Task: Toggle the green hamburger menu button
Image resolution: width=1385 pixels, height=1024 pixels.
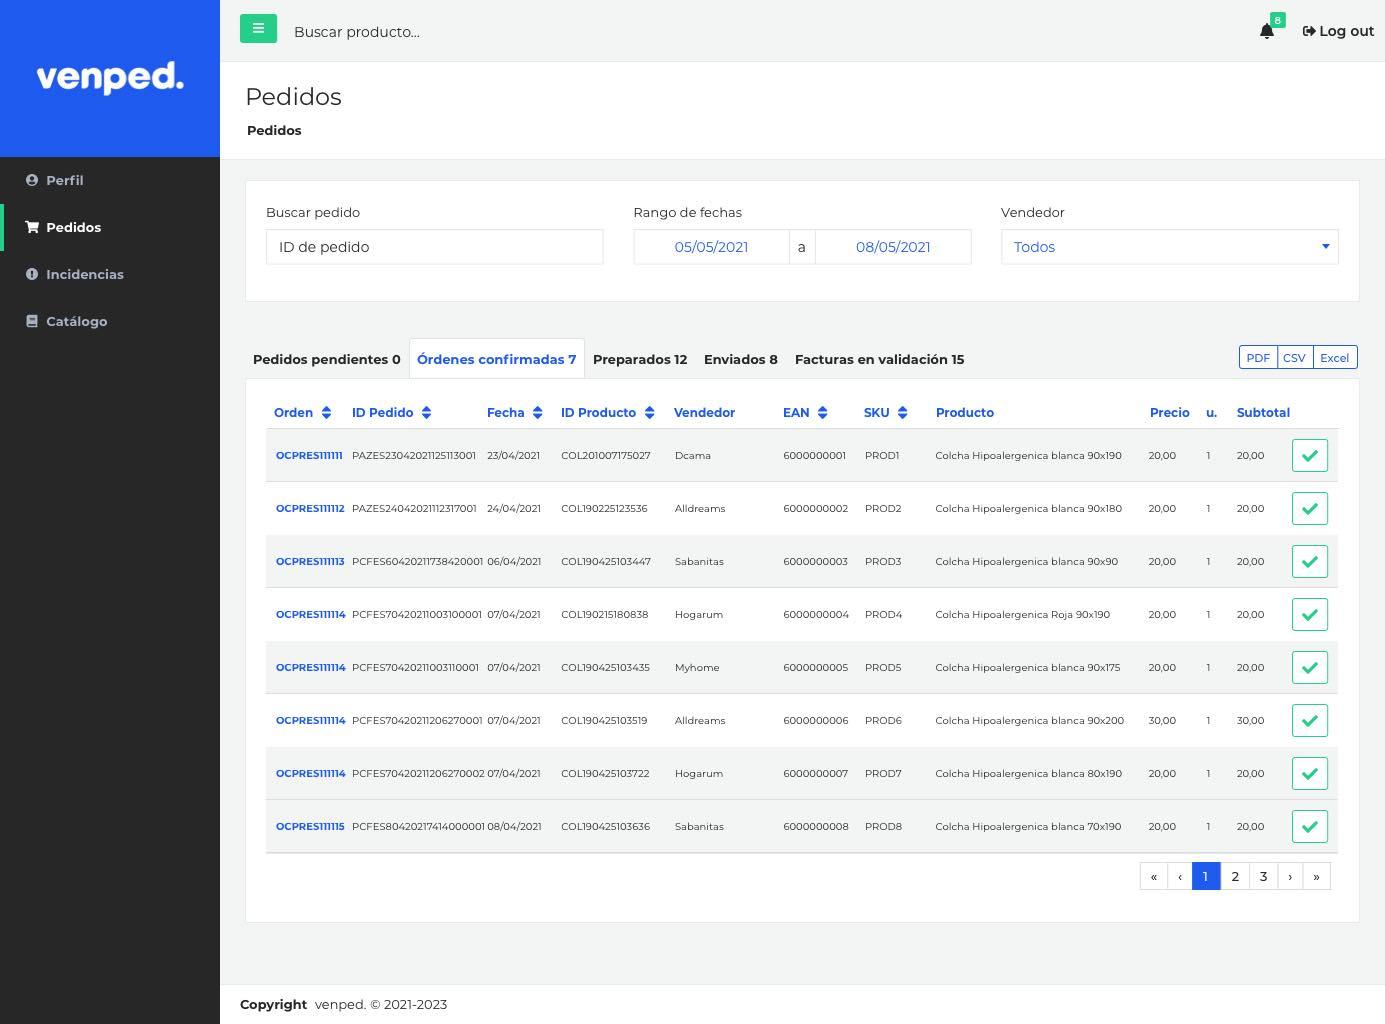Action: [x=258, y=28]
